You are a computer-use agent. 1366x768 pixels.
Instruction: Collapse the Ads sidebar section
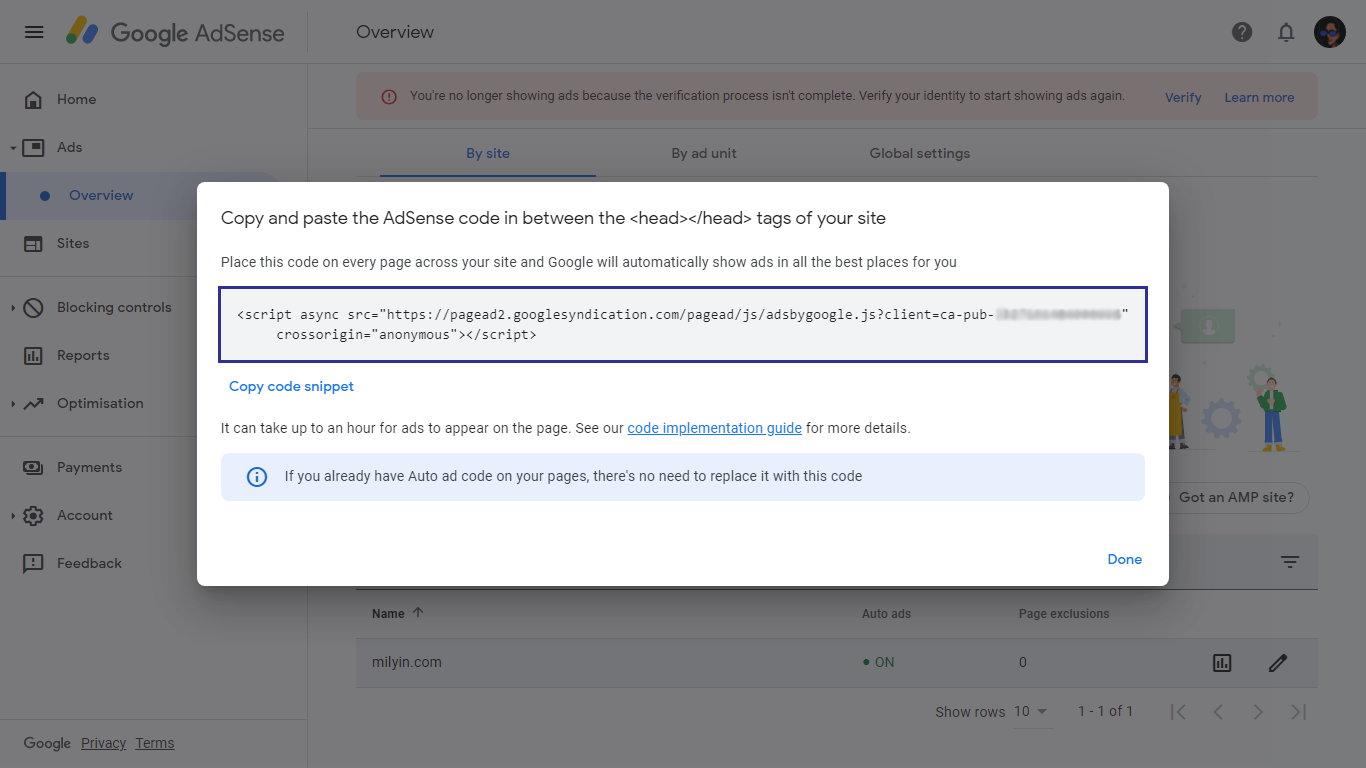coord(13,147)
